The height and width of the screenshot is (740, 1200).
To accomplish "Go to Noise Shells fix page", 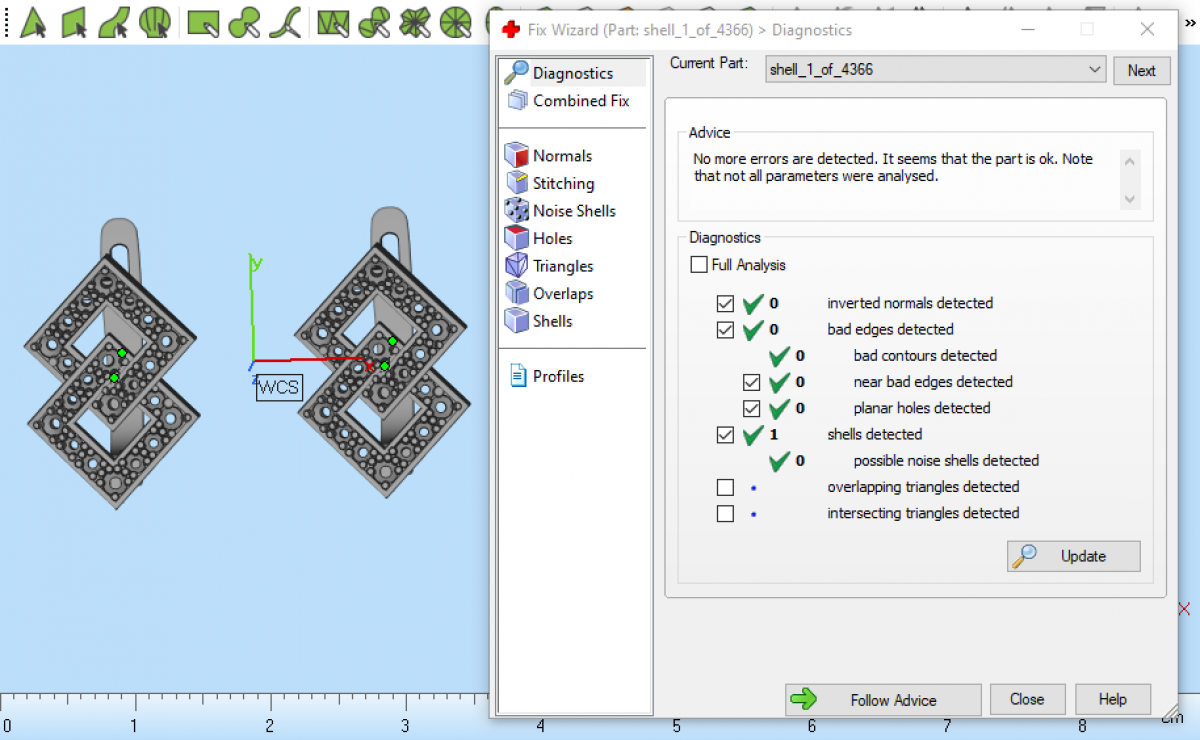I will 573,211.
